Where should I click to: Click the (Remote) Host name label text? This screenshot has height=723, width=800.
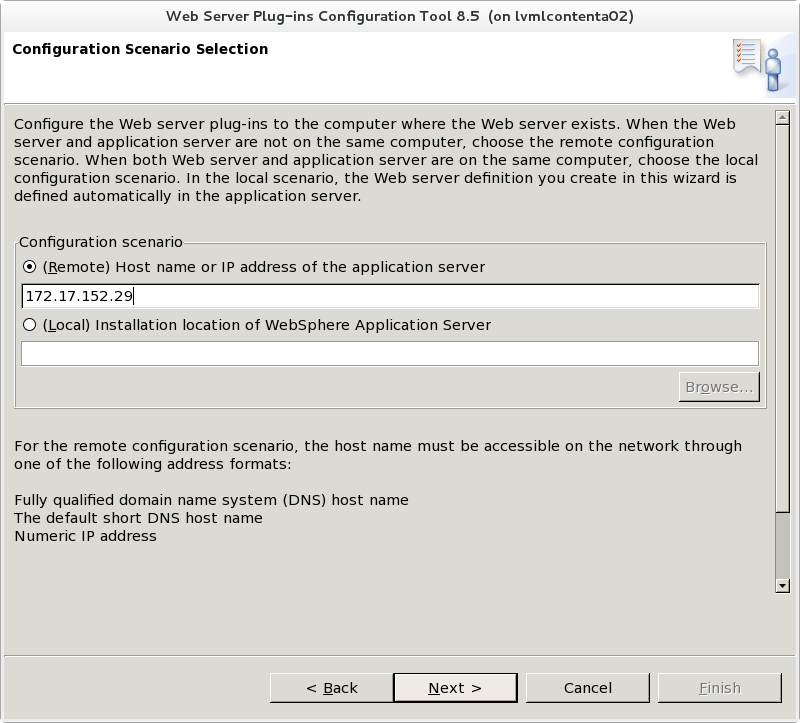(x=264, y=267)
